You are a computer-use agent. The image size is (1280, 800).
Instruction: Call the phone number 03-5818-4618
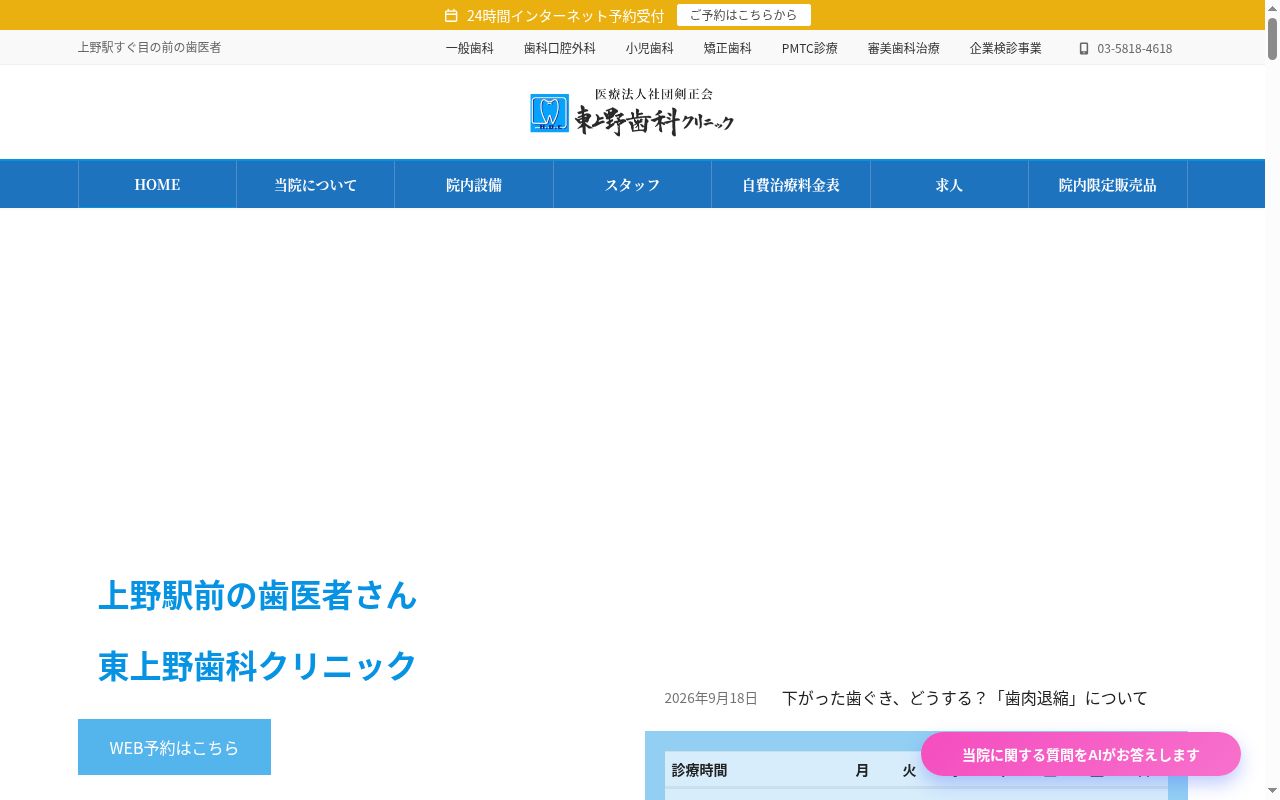click(x=1135, y=48)
